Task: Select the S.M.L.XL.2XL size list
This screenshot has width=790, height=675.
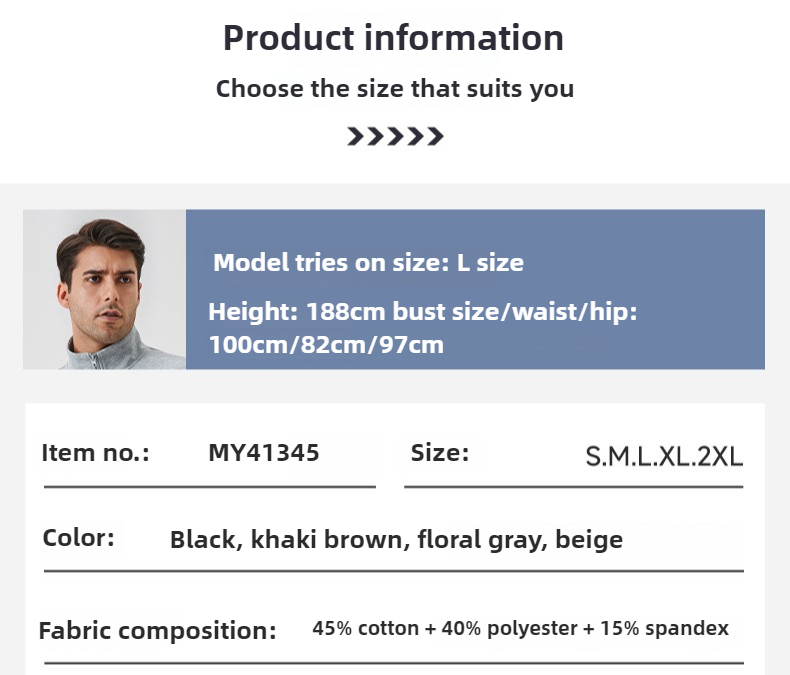Action: click(664, 457)
